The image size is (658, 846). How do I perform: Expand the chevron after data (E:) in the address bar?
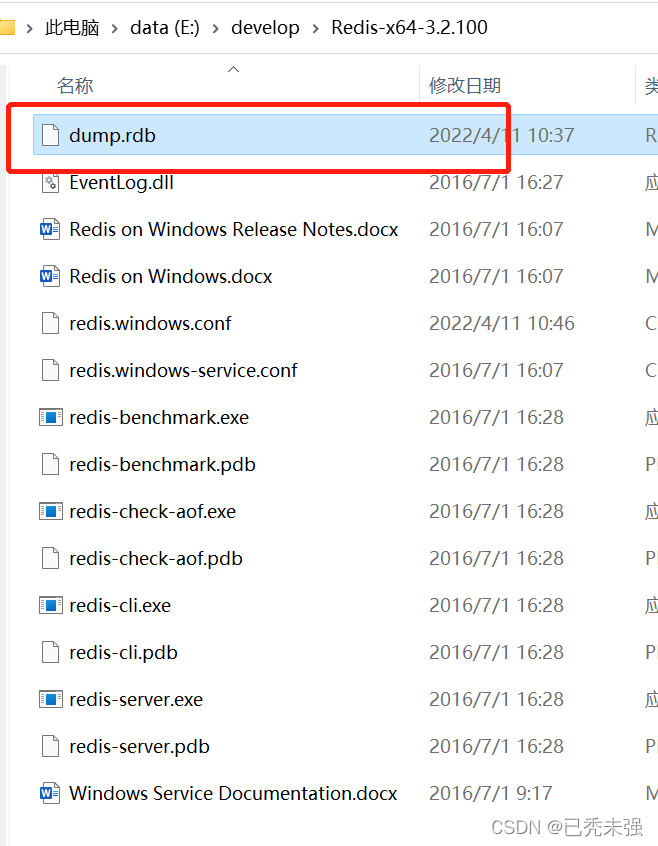pos(215,28)
